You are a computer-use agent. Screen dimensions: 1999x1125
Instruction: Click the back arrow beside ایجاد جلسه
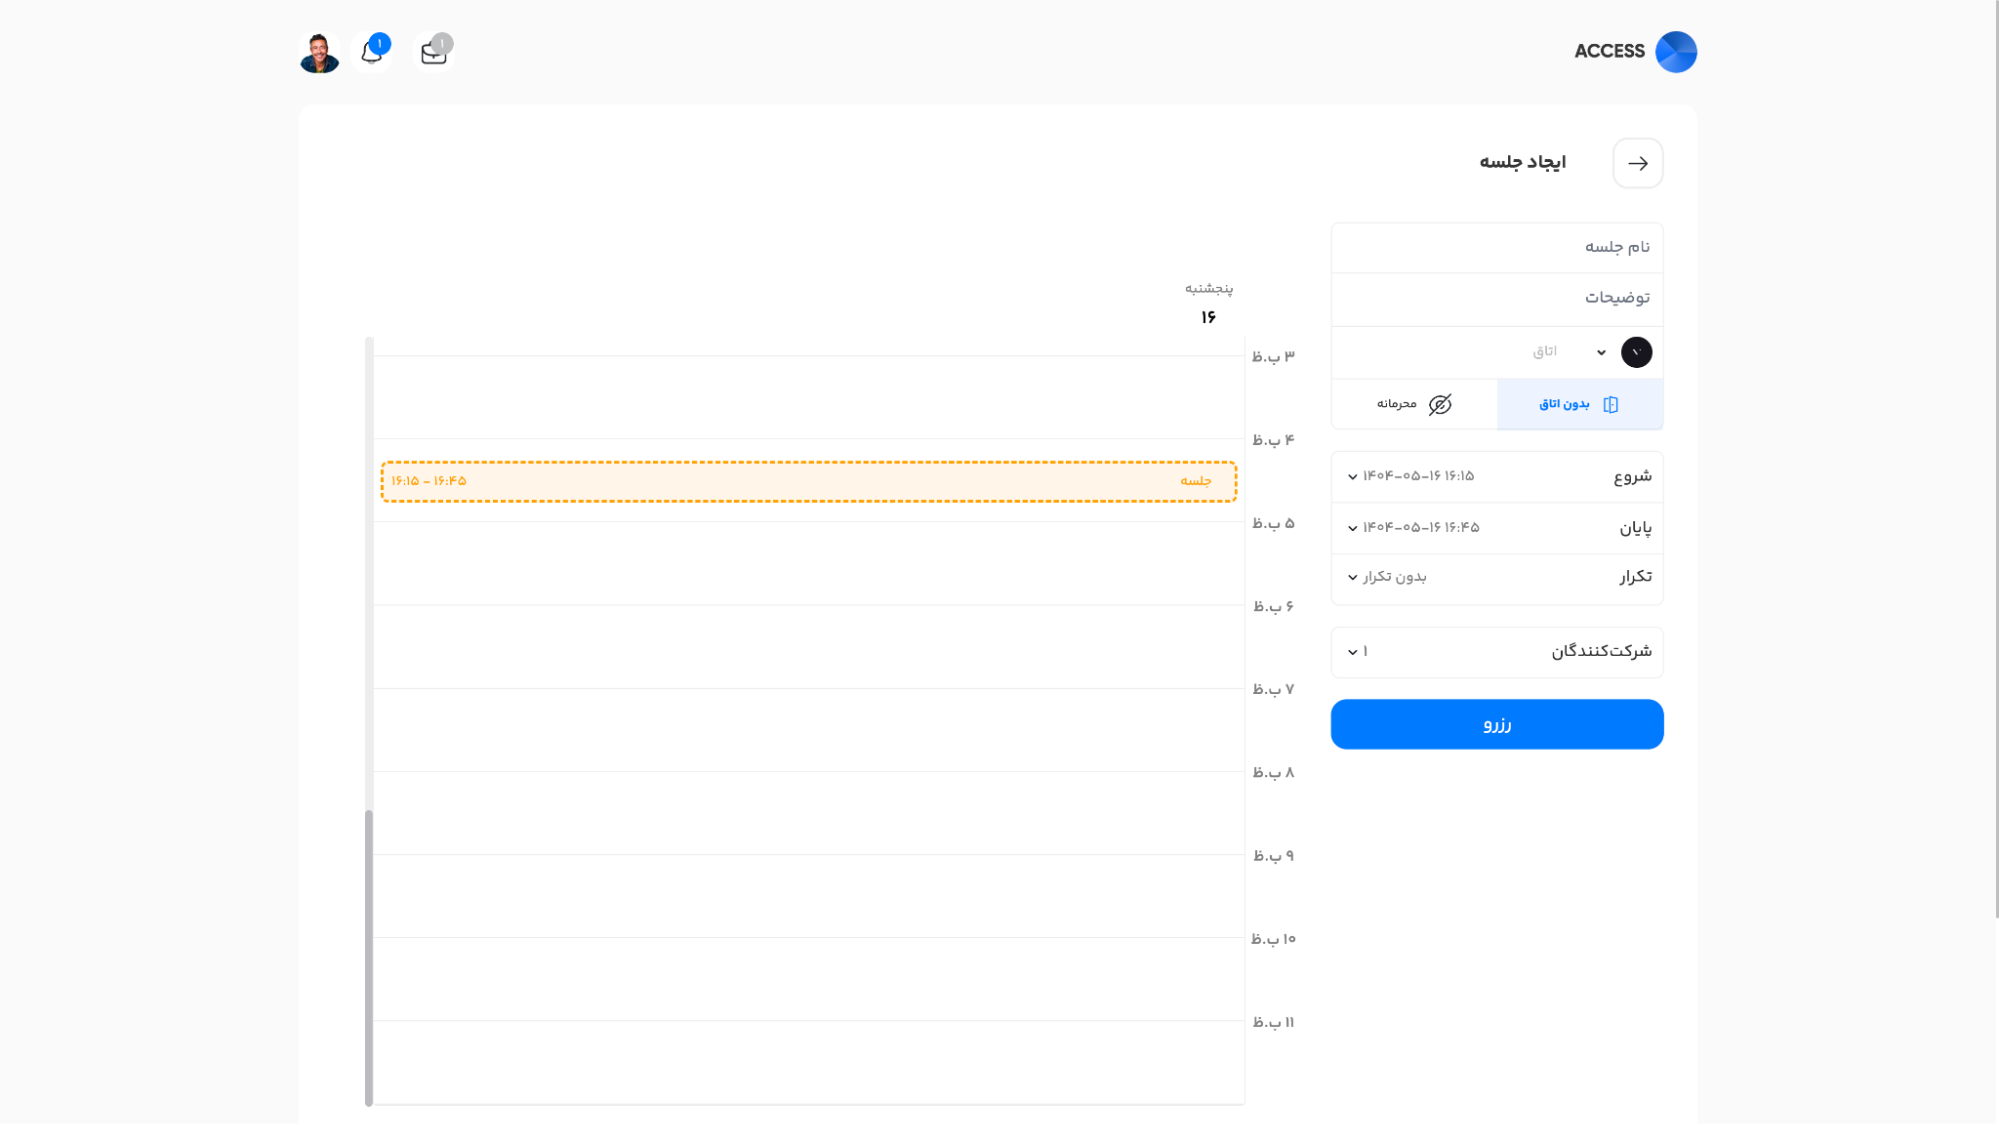[x=1637, y=163]
